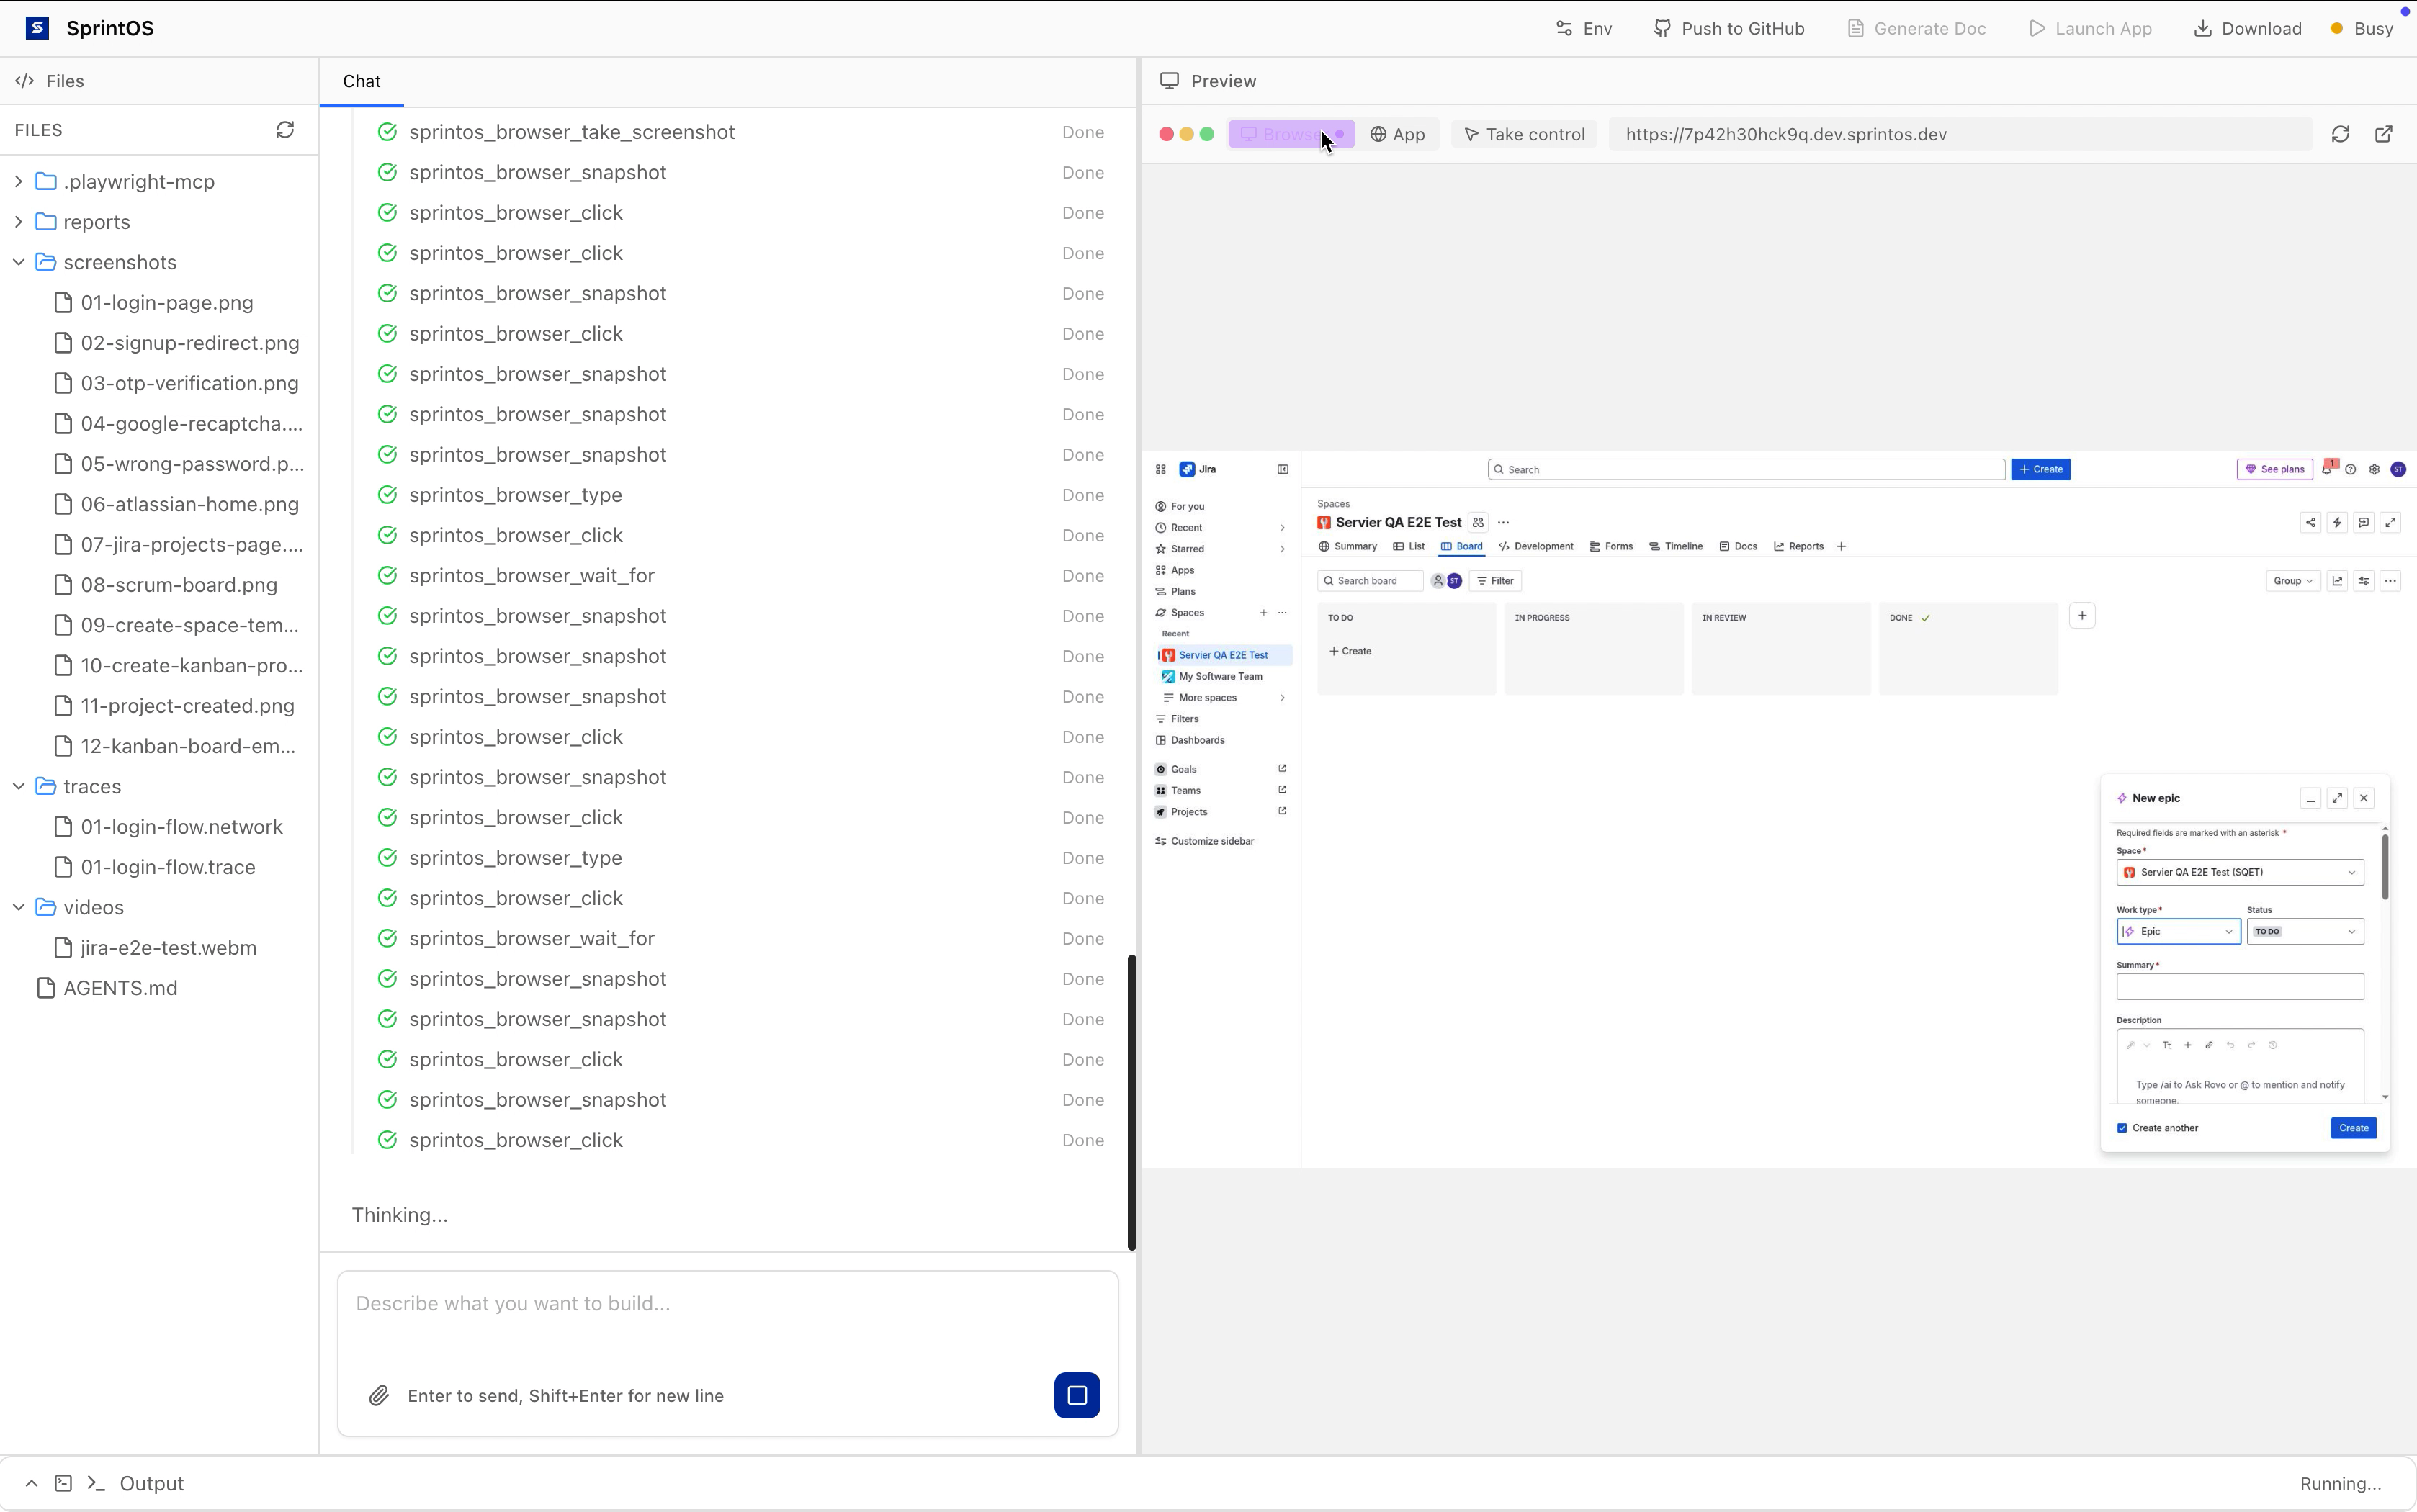
Task: Open Jira settings gear
Action: 2375,469
